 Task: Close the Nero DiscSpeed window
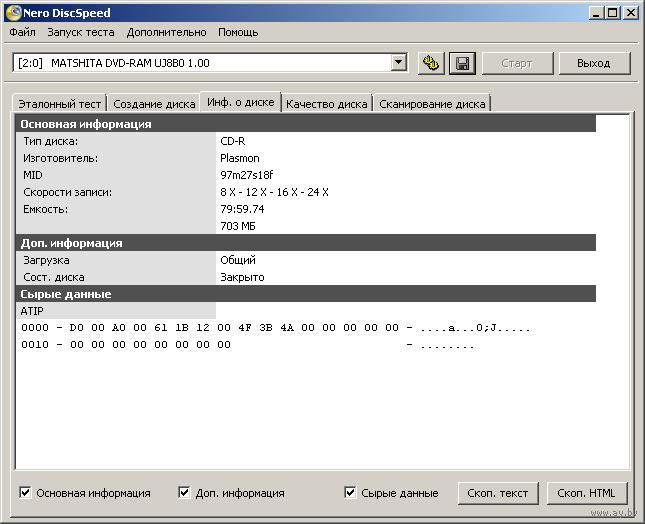(631, 13)
